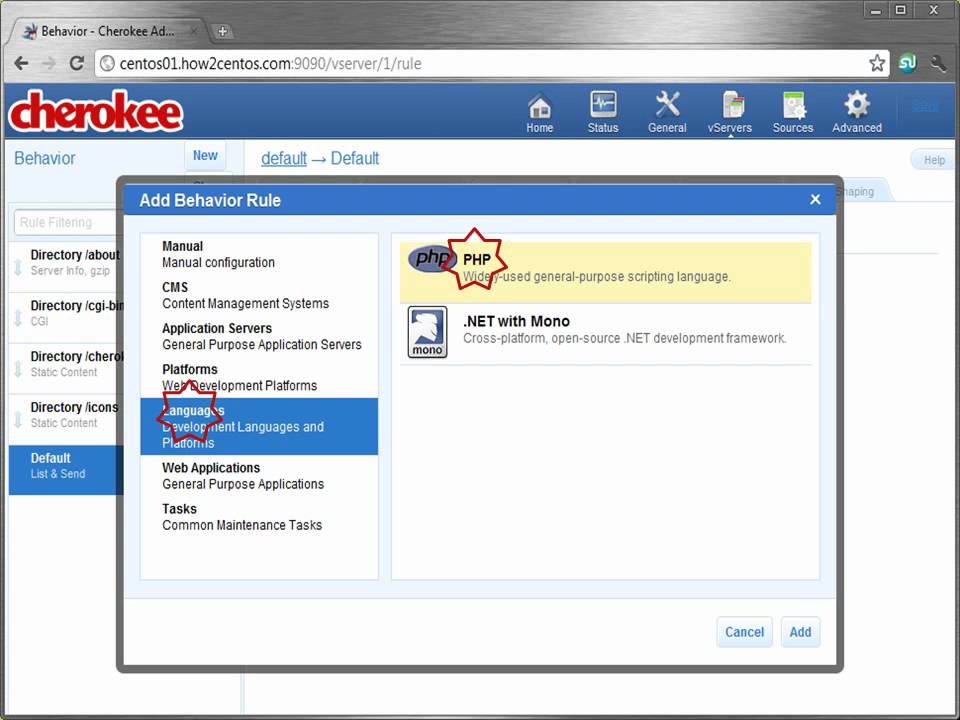
Task: Select the Application Servers category
Action: click(259, 336)
